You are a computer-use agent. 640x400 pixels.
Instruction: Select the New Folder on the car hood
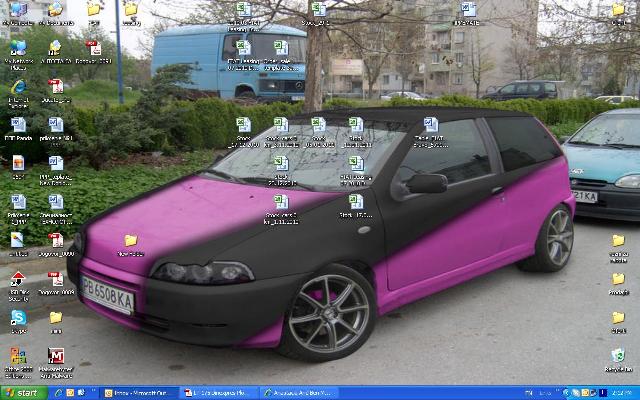tap(130, 242)
